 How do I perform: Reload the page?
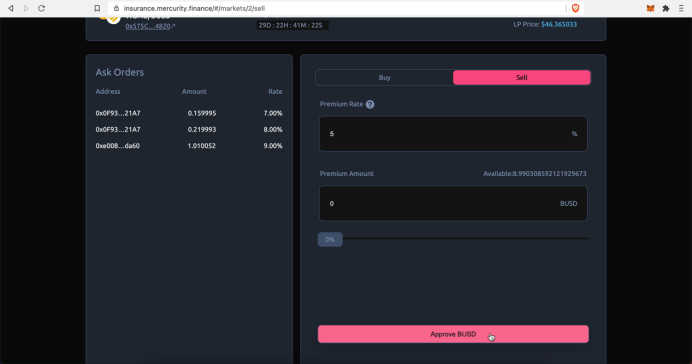click(41, 8)
